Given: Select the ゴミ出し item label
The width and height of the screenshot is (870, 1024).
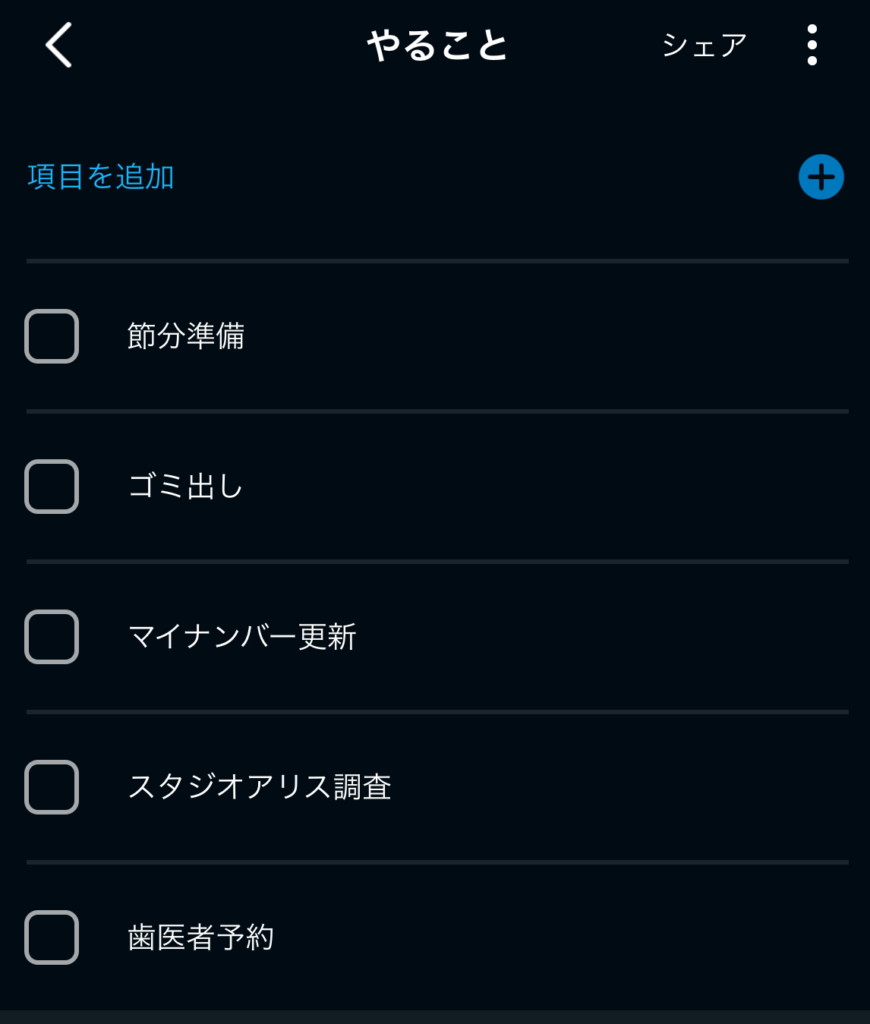Looking at the screenshot, I should tap(186, 487).
